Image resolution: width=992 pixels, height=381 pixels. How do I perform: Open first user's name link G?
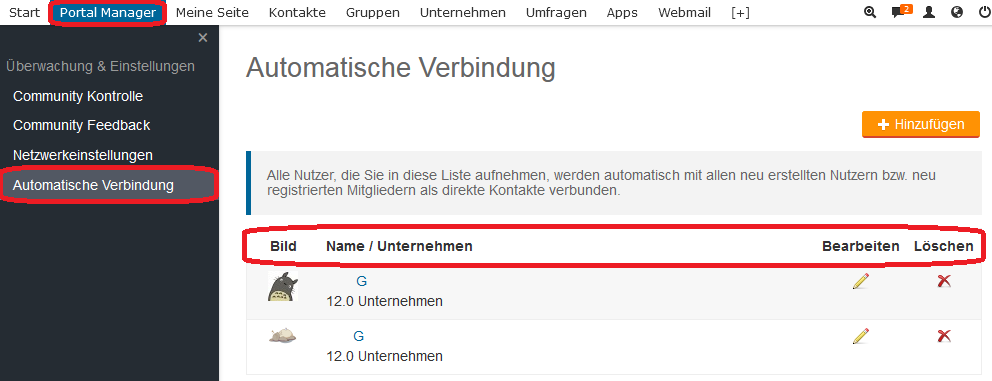click(362, 281)
